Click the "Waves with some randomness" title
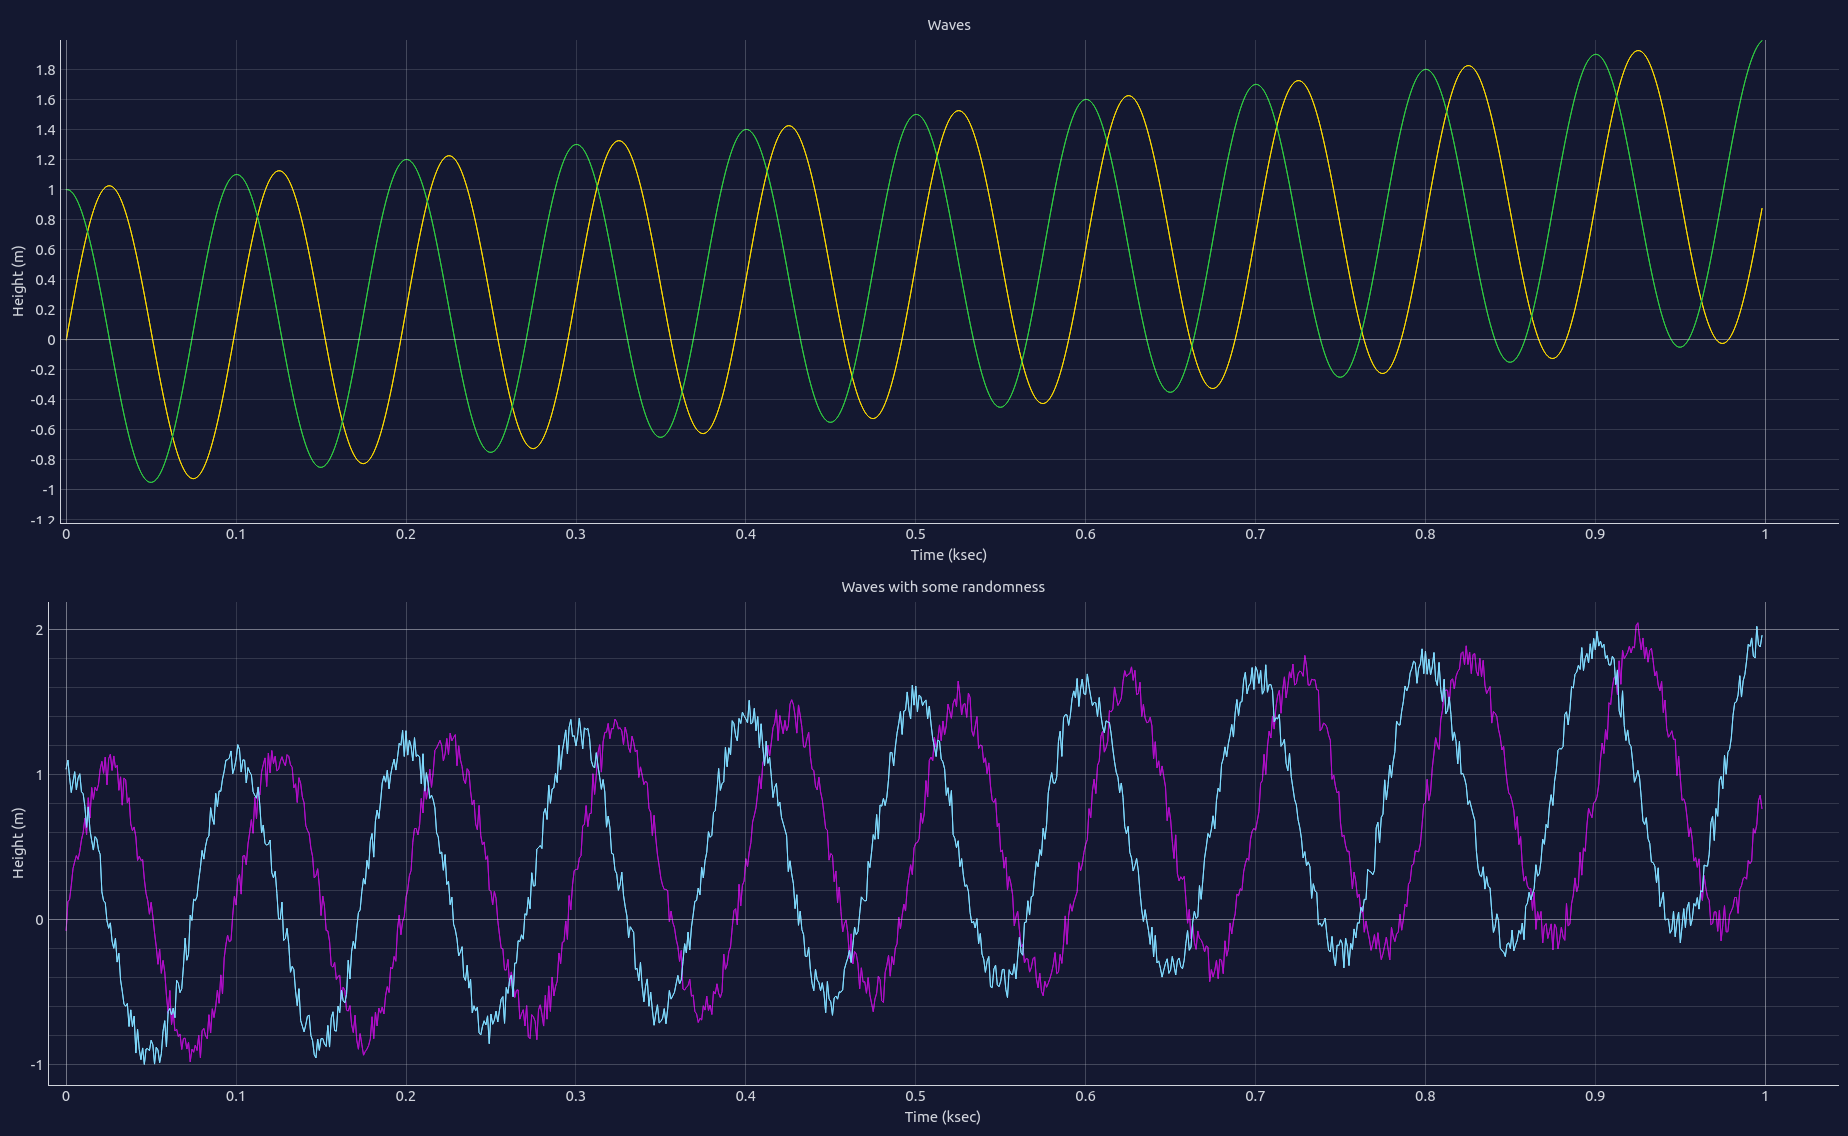Viewport: 1848px width, 1136px height. 942,587
